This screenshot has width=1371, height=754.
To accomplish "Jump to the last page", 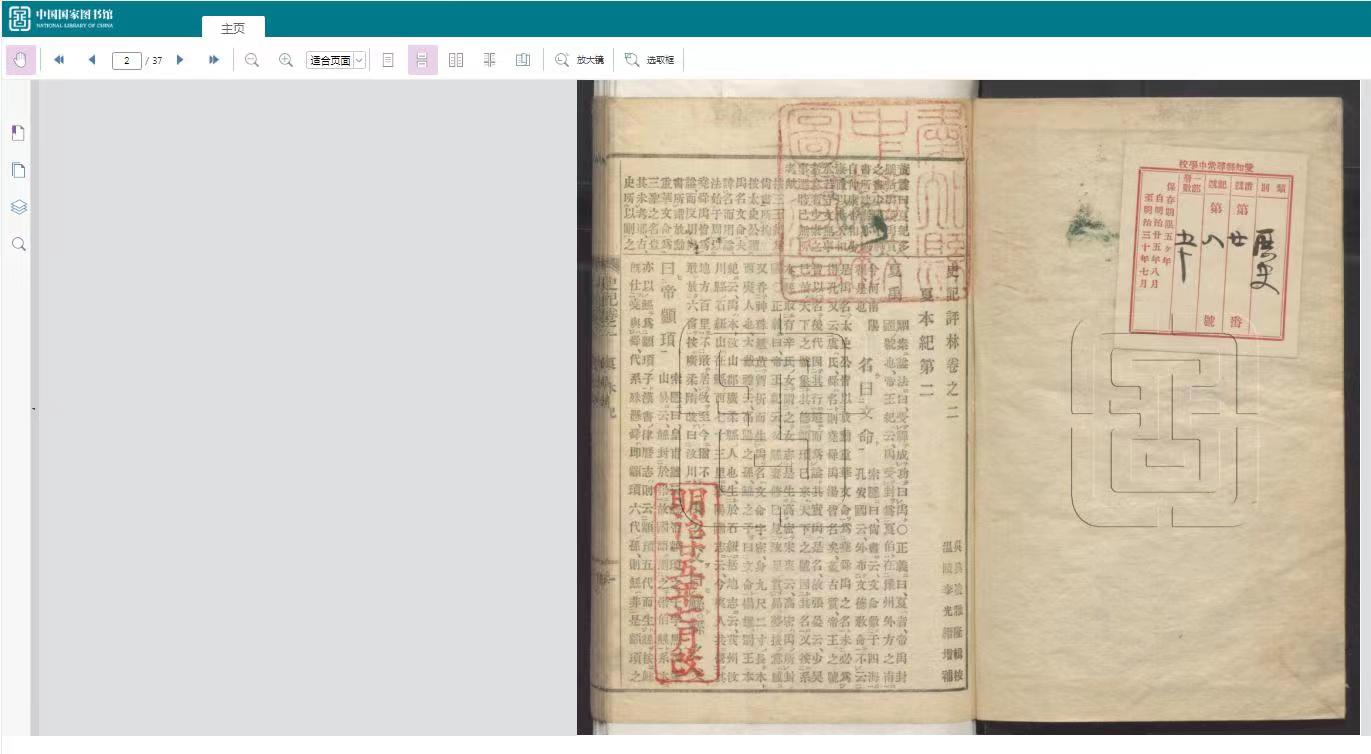I will pos(214,60).
